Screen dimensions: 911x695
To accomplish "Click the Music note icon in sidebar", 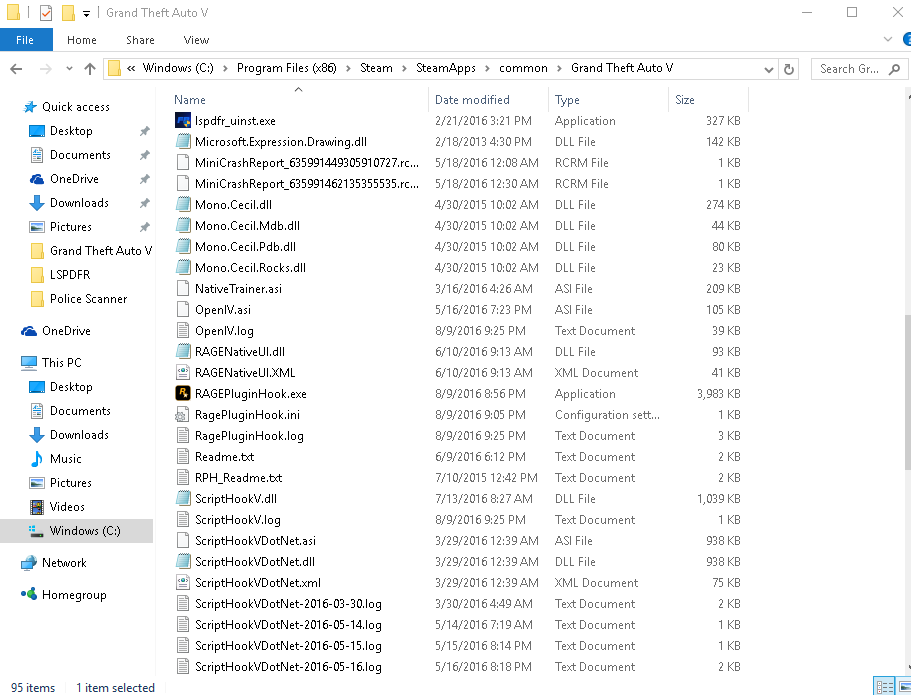I will (x=37, y=458).
